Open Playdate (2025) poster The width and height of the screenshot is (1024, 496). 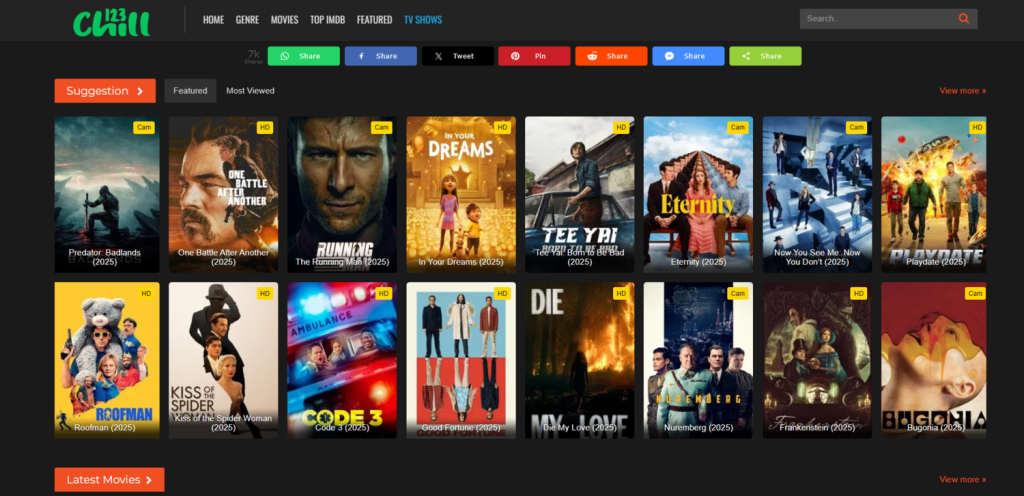coord(934,194)
